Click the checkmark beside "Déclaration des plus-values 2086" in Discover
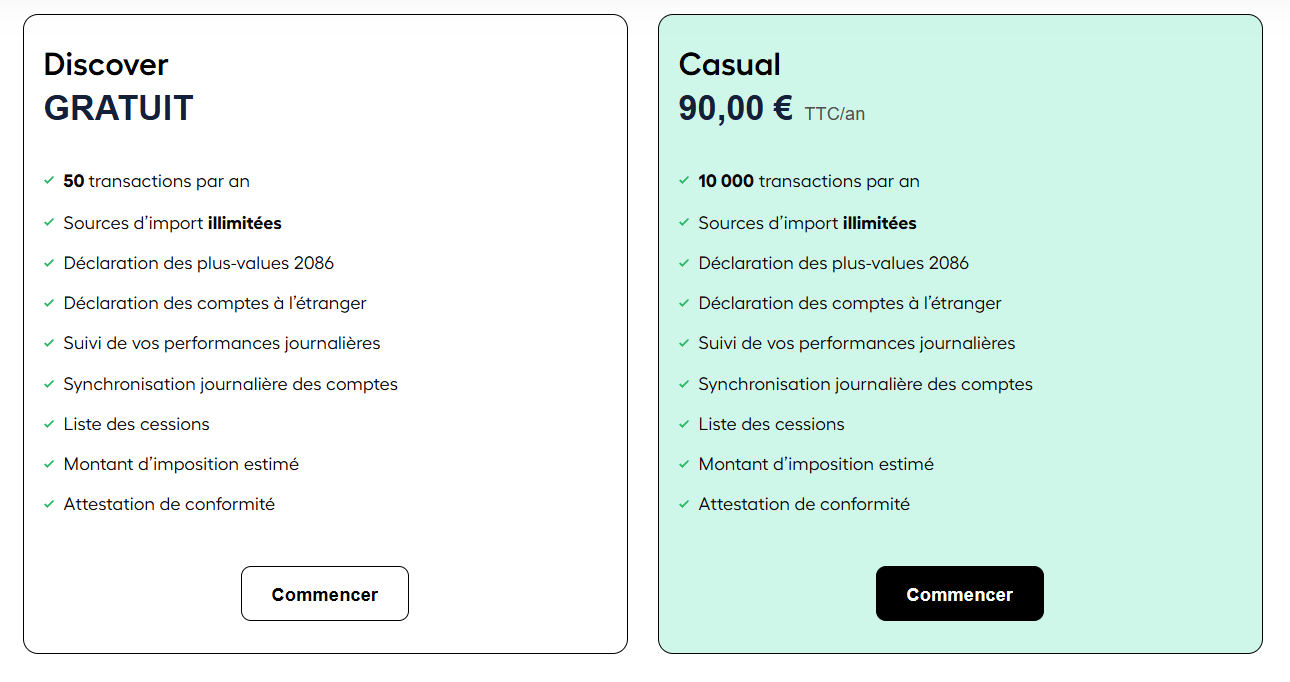Image resolution: width=1290 pixels, height=682 pixels. tap(47, 263)
